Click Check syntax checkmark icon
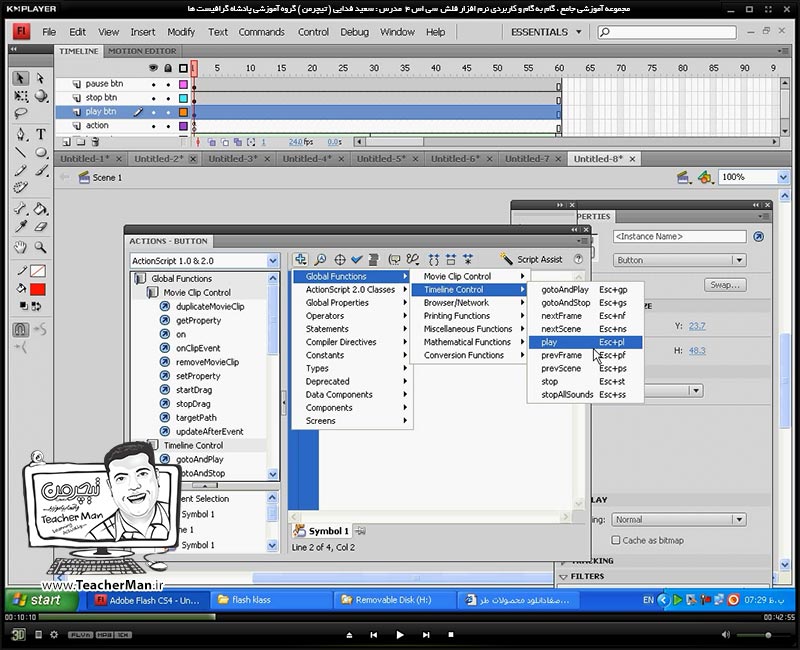Image resolution: width=800 pixels, height=650 pixels. coord(357,259)
